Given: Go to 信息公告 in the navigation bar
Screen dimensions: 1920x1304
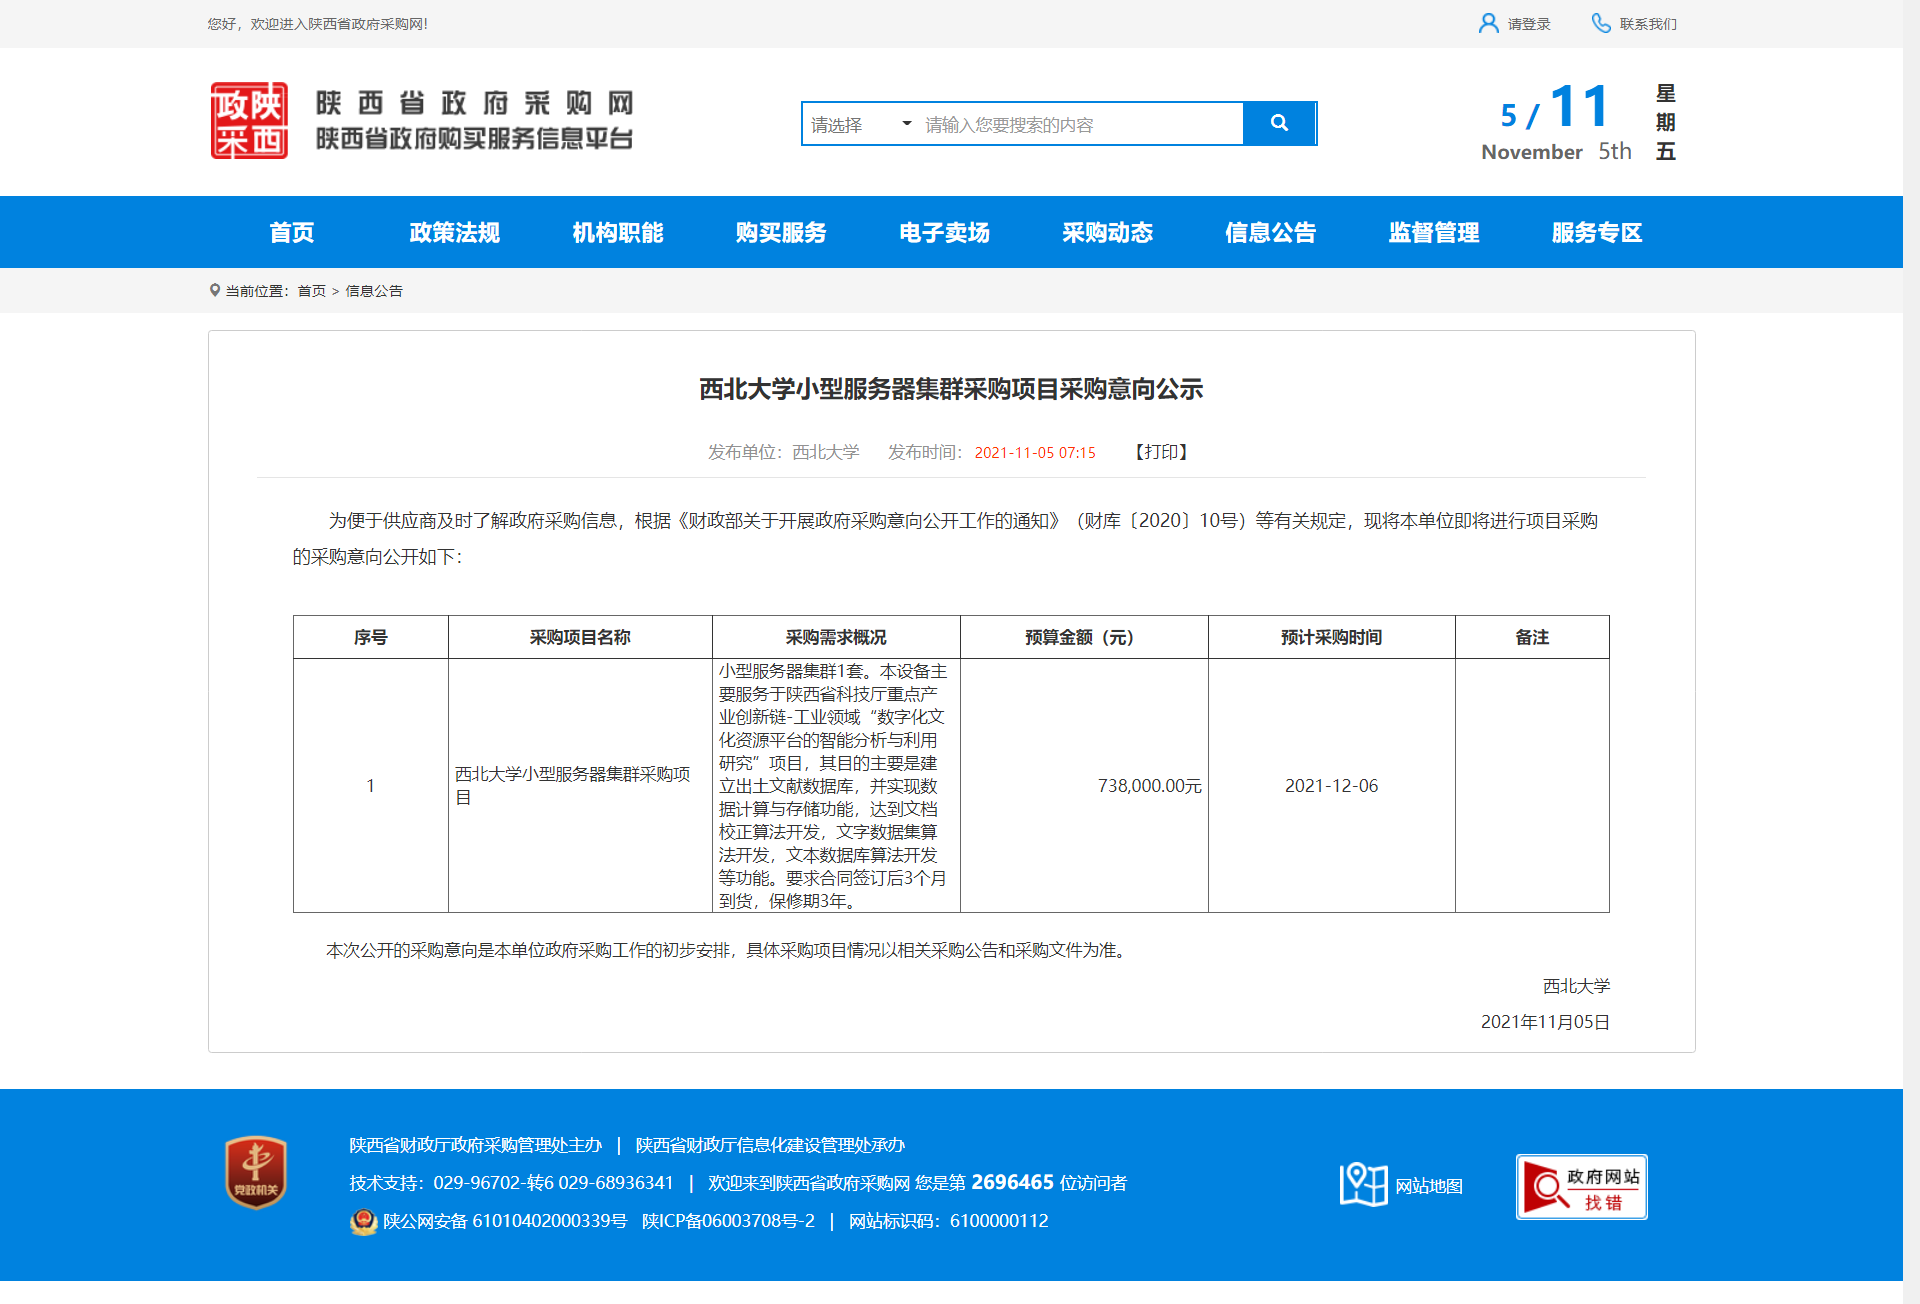Looking at the screenshot, I should click(1270, 233).
